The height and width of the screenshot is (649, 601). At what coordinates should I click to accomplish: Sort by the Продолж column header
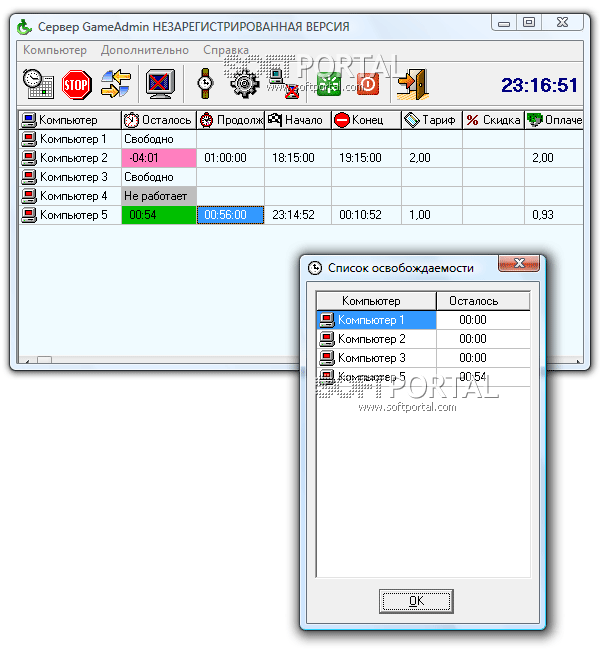[x=231, y=120]
